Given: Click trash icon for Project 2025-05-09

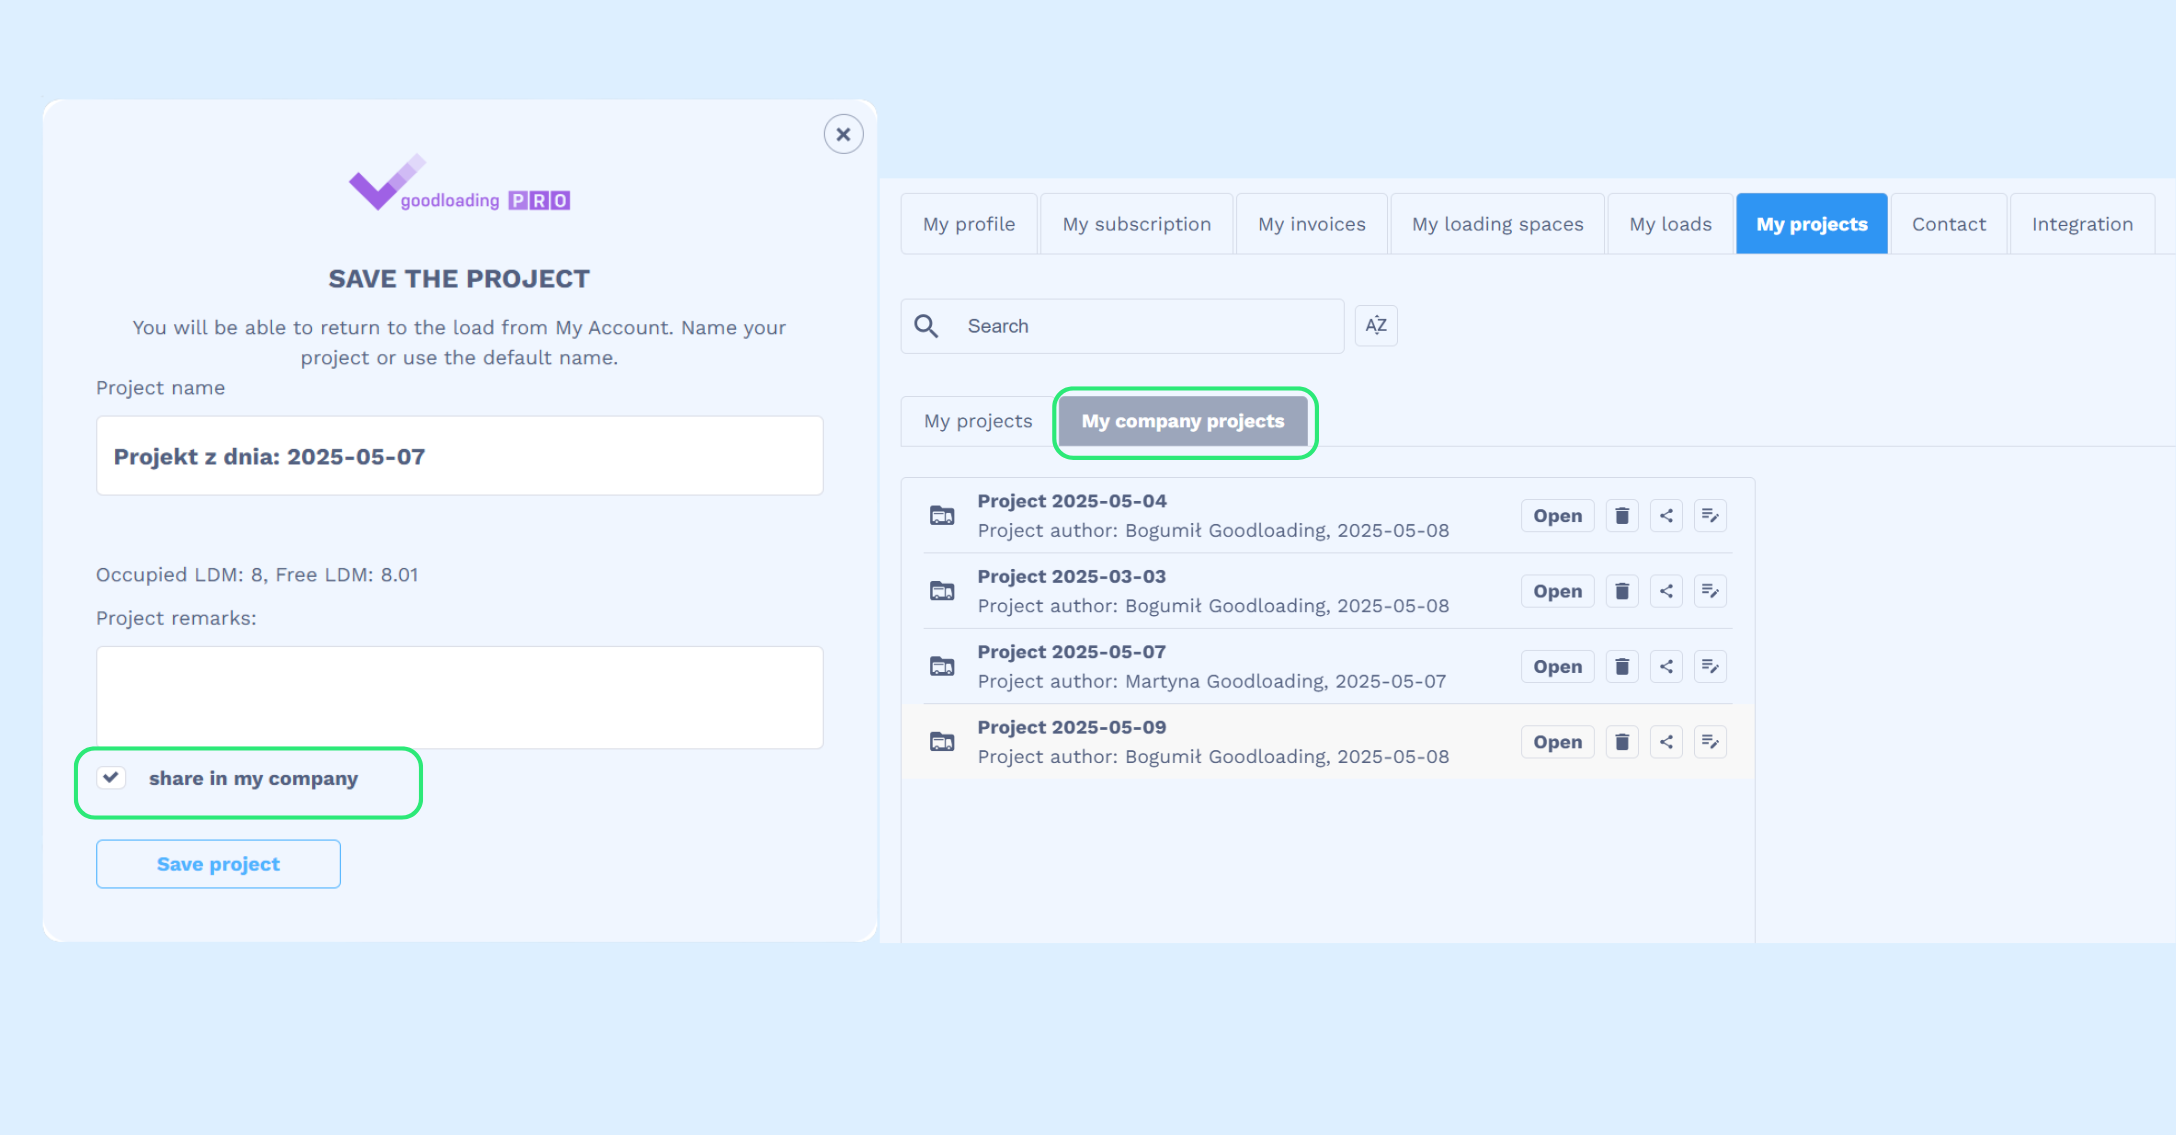Looking at the screenshot, I should (1622, 742).
